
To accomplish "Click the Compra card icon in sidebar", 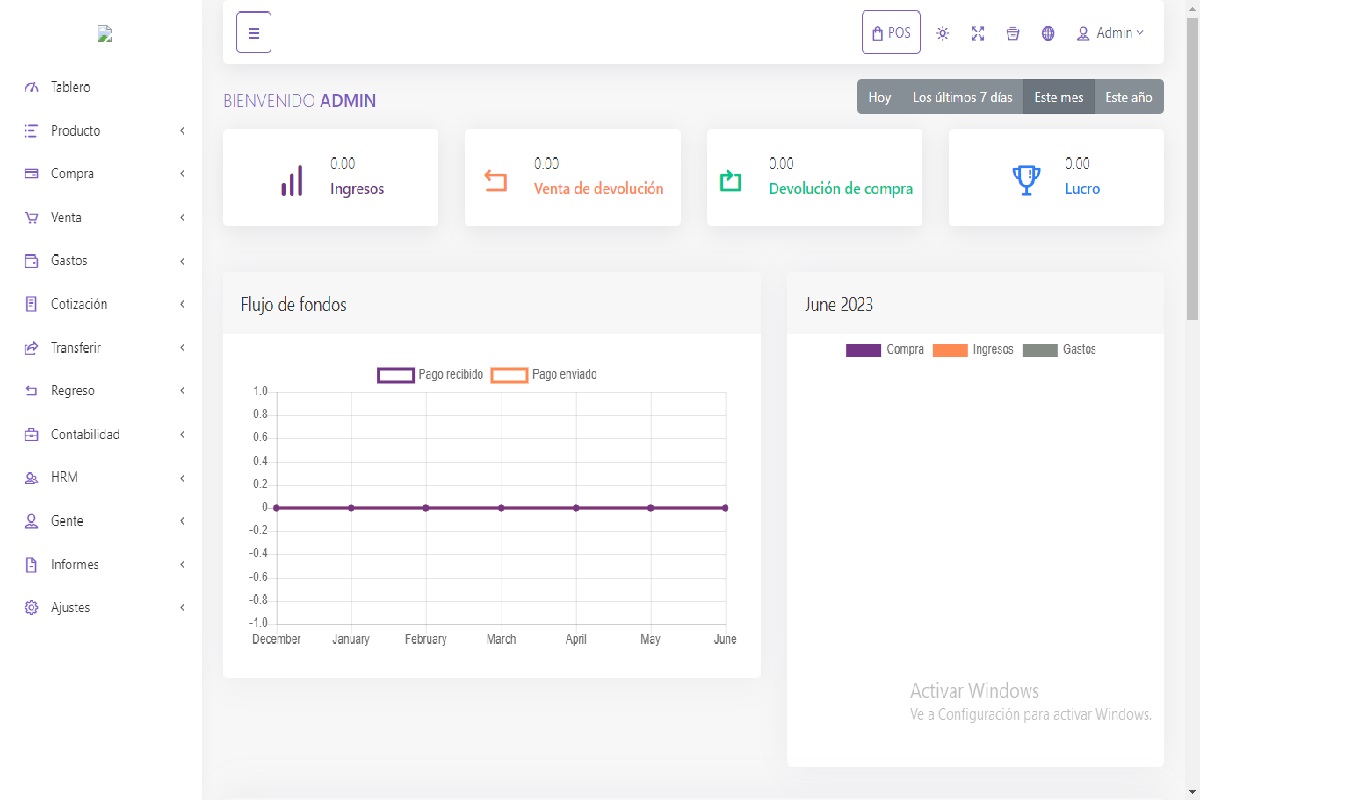I will click(x=31, y=174).
